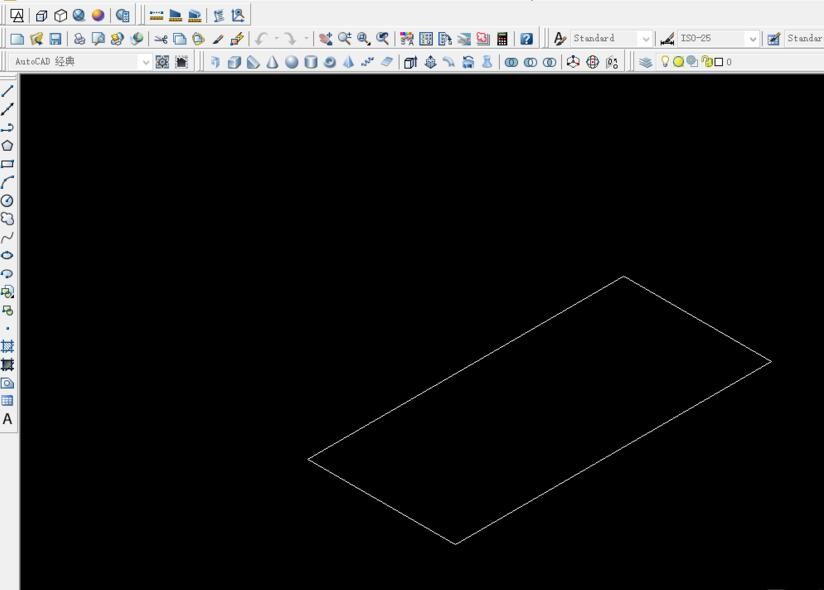
Task: Toggle the layer lock icon
Action: coord(706,62)
